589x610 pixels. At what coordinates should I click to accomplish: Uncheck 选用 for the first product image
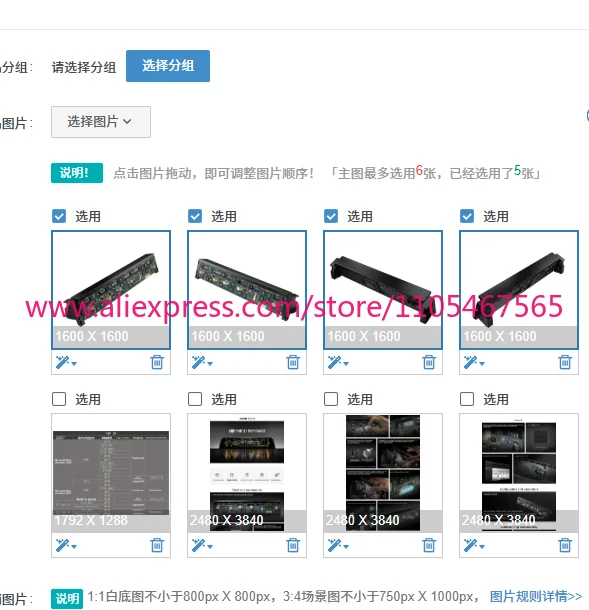pyautogui.click(x=59, y=216)
